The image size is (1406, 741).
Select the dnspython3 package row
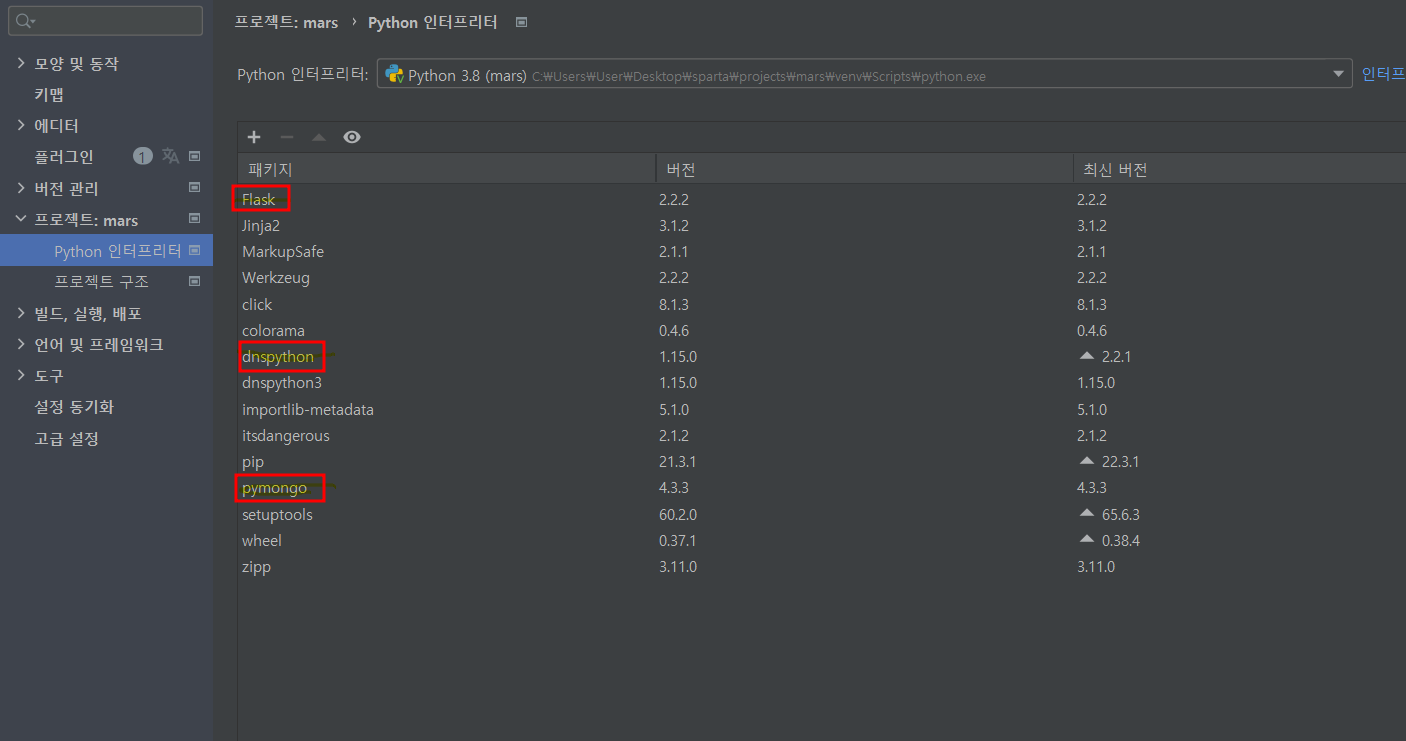click(x=821, y=382)
